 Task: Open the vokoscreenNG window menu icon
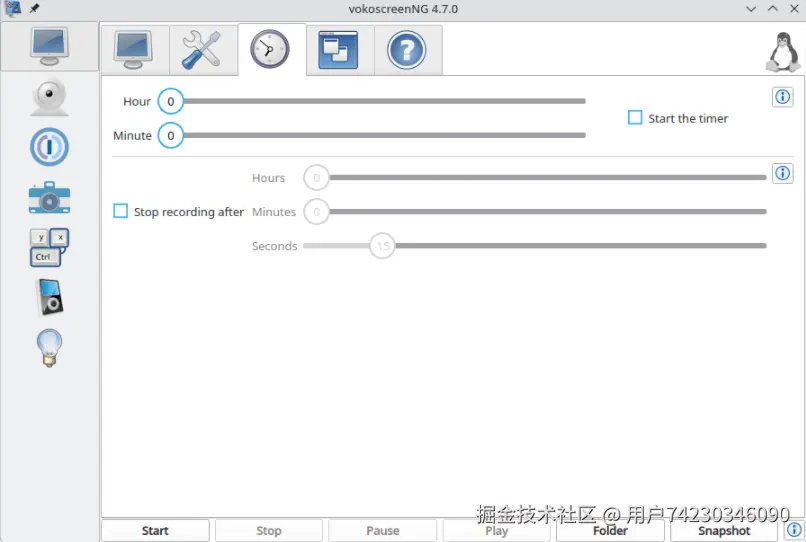(x=13, y=8)
